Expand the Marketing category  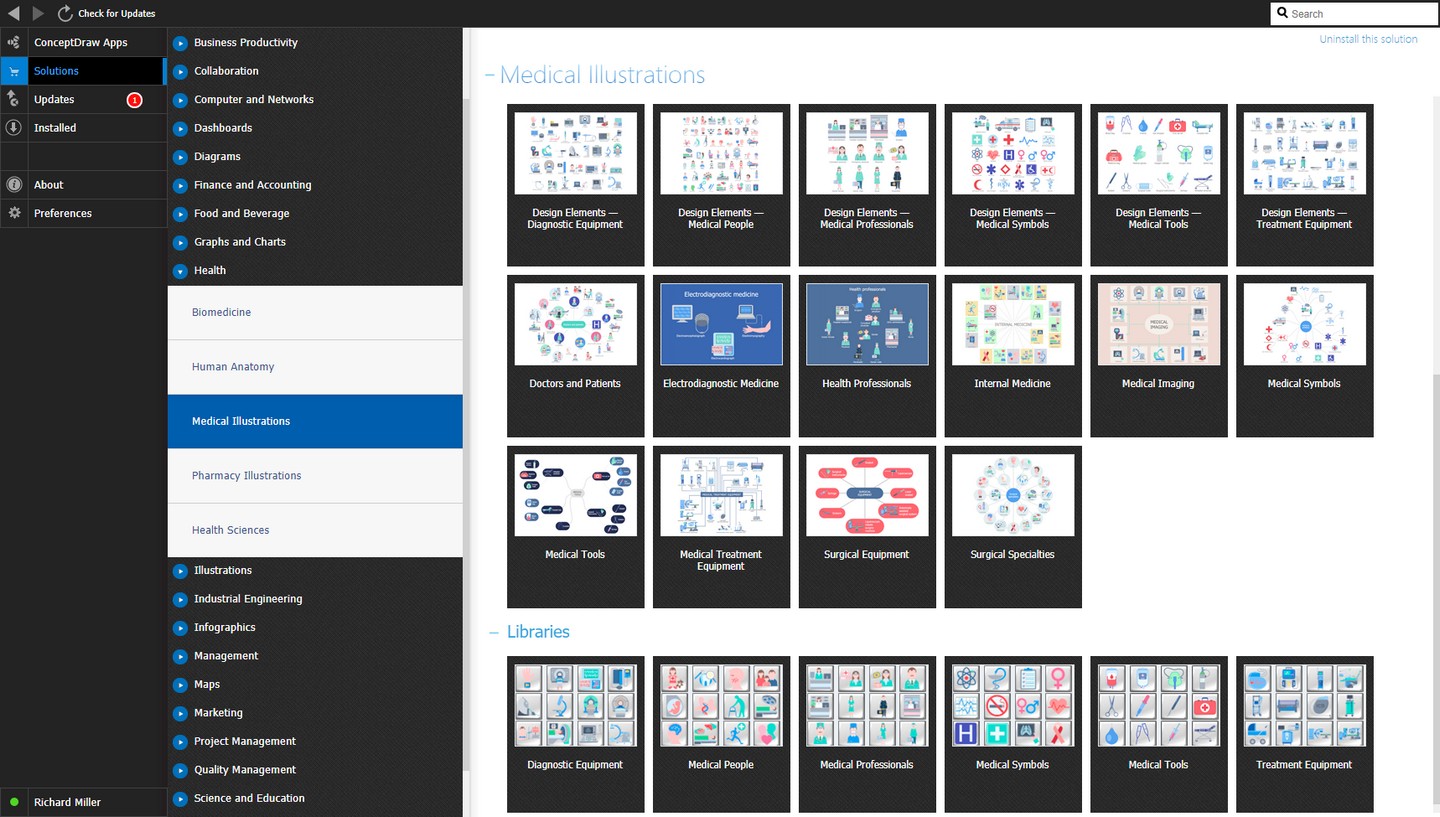coord(180,714)
